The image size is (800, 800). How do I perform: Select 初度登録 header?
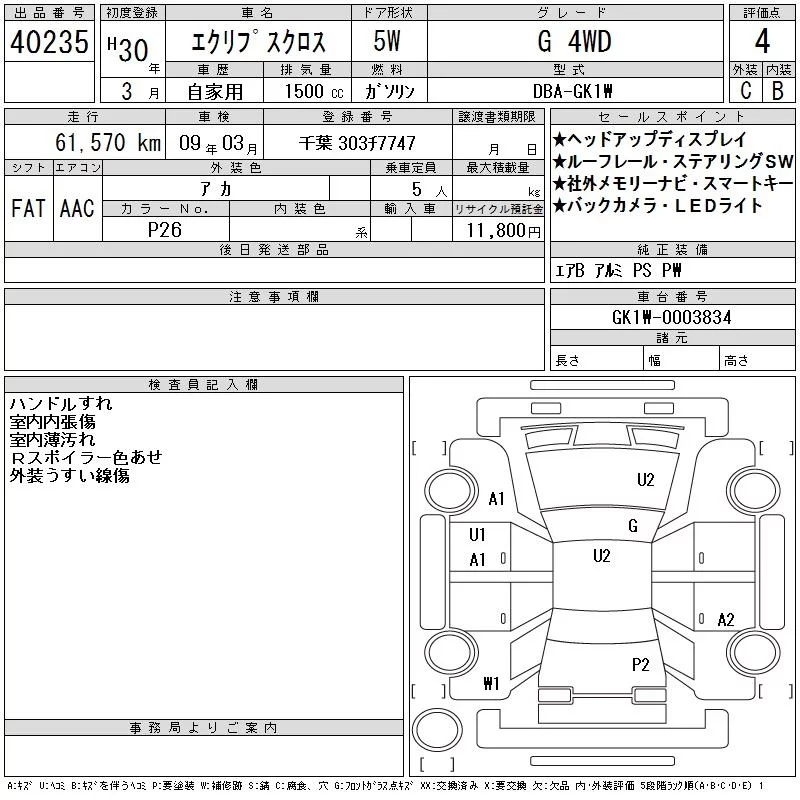pos(132,13)
